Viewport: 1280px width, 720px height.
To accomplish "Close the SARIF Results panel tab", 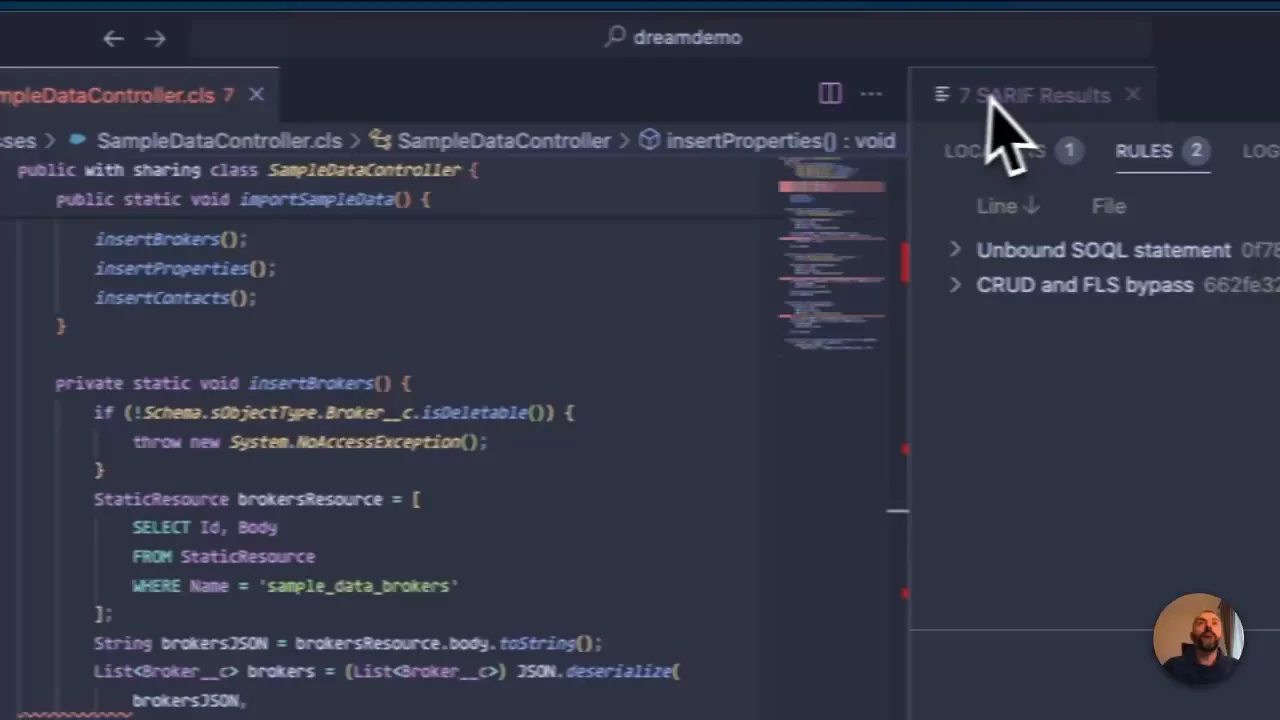I will [1132, 95].
